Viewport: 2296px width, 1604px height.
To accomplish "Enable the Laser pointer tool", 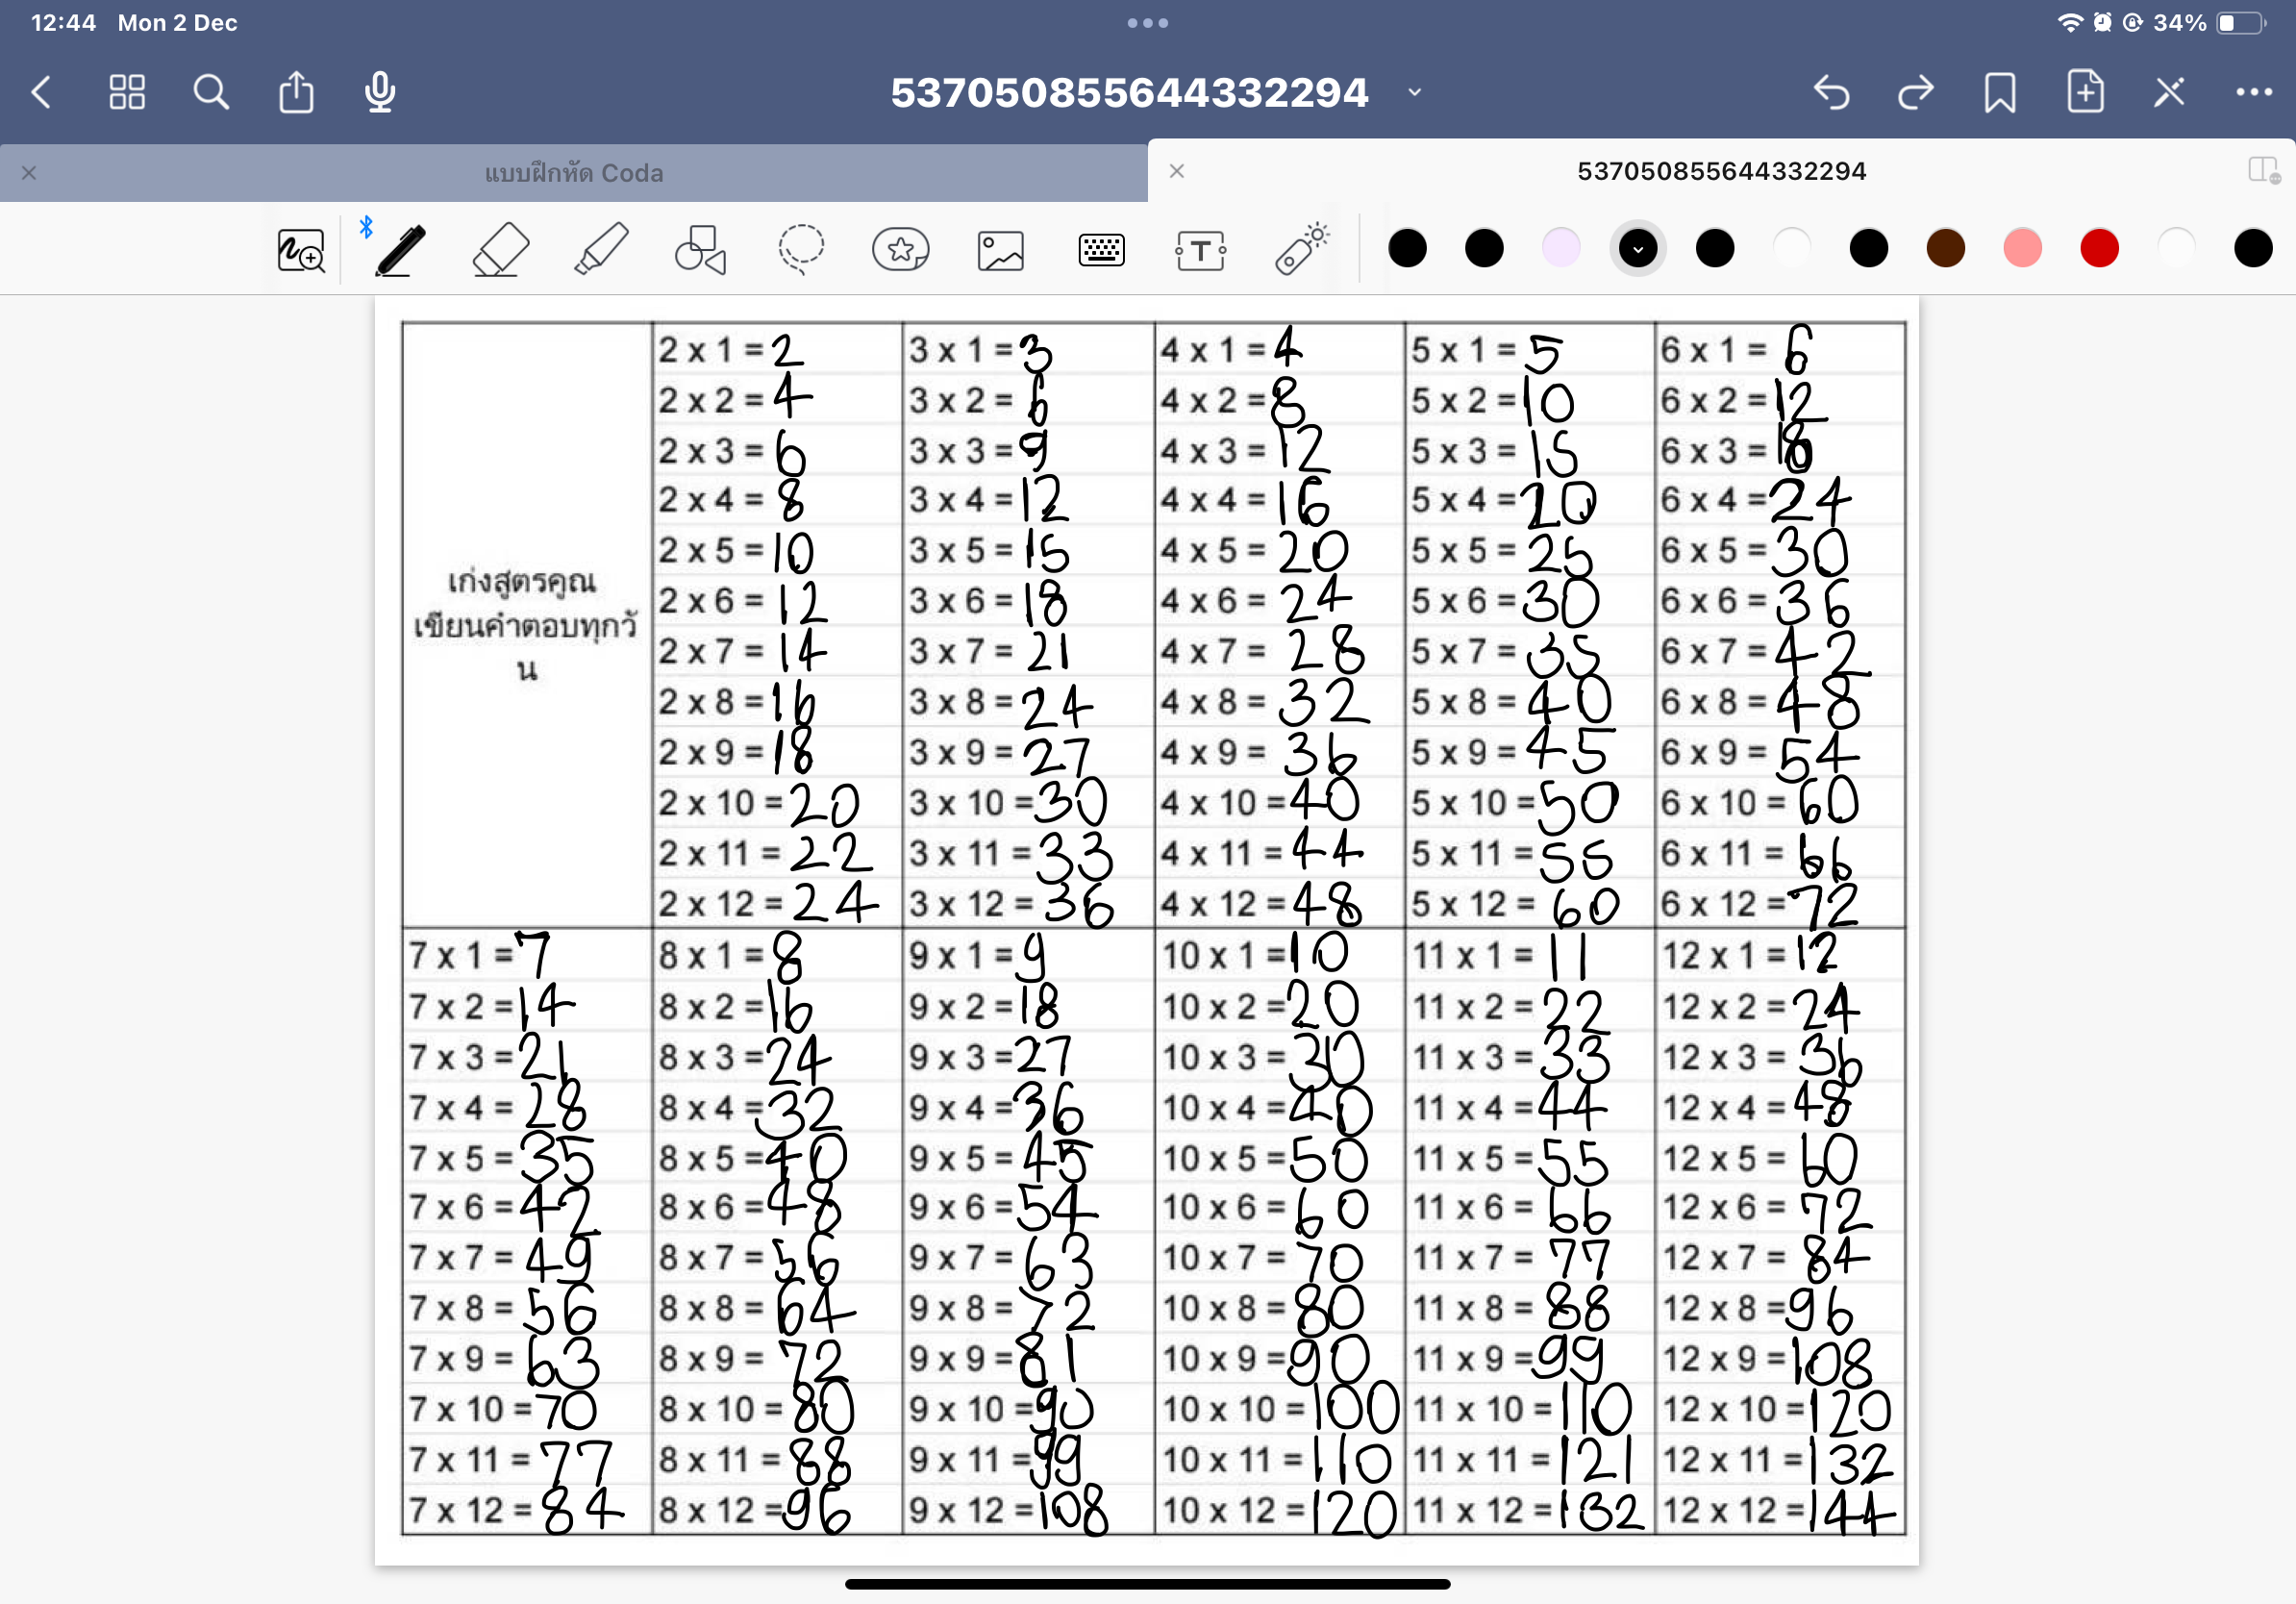I will point(1301,249).
